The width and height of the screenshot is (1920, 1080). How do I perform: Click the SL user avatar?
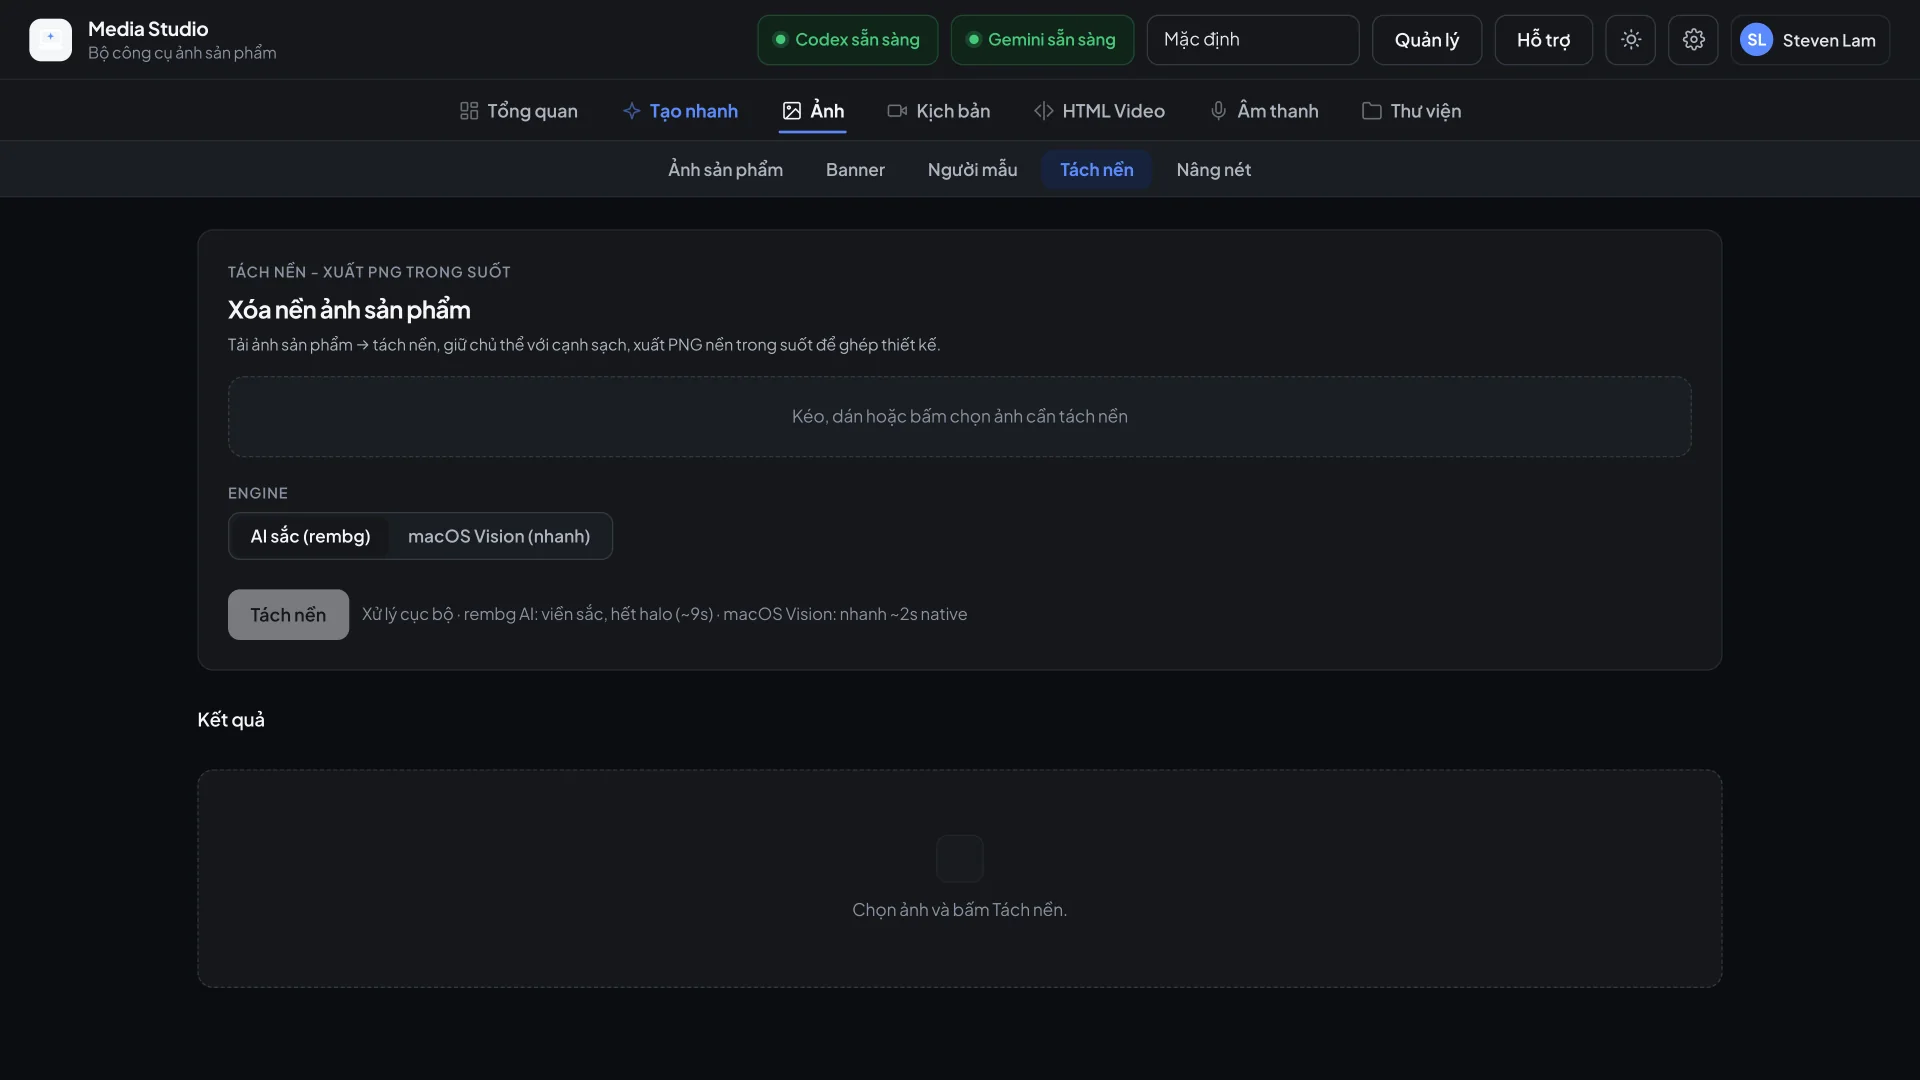pos(1756,40)
